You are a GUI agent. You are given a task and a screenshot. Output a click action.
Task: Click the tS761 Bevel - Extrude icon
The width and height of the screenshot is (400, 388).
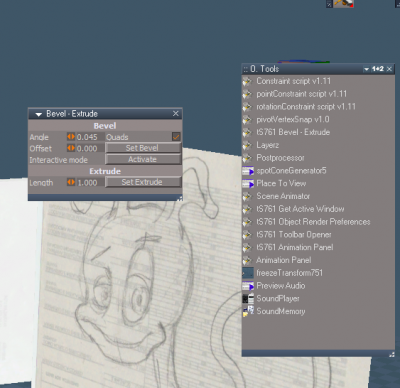pyautogui.click(x=247, y=132)
